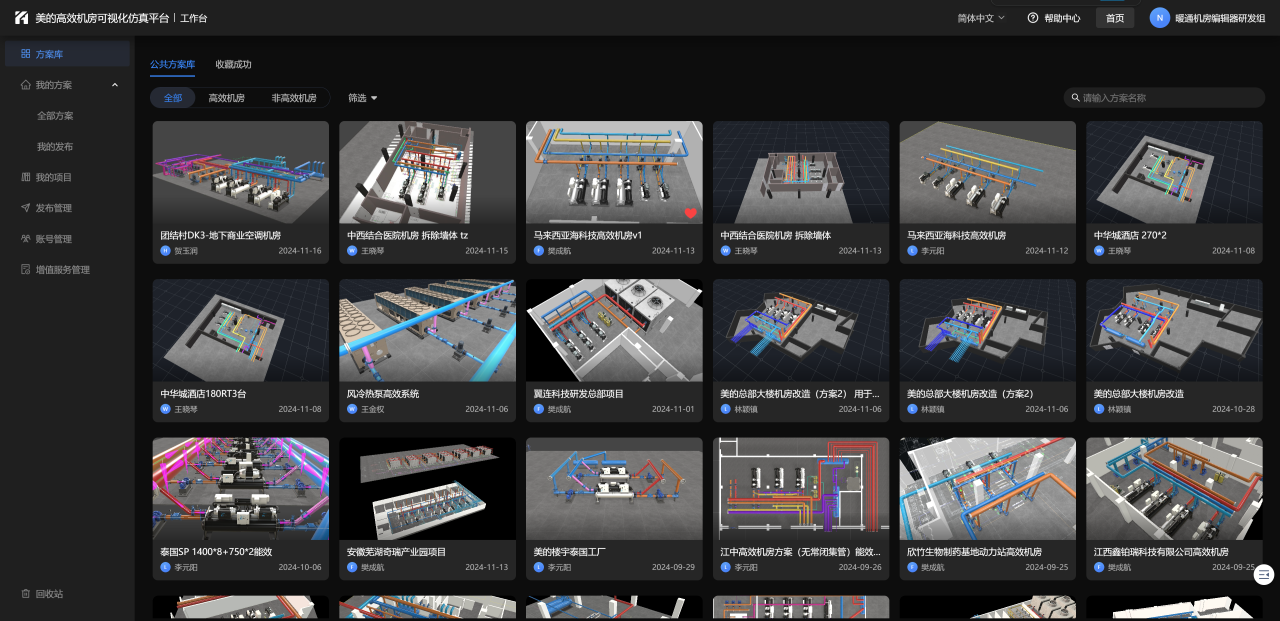Click the 帮助中心 question mark icon
1280x621 pixels.
(1033, 18)
